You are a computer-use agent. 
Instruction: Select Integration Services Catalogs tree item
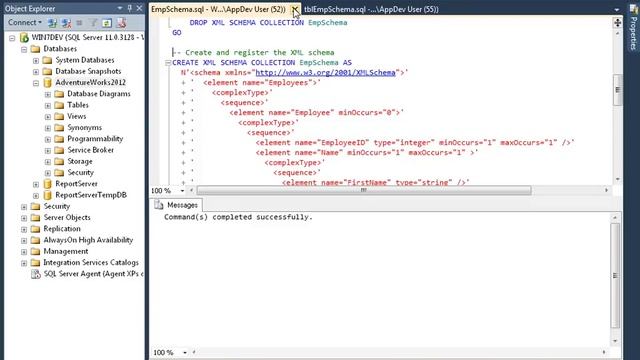point(91,262)
